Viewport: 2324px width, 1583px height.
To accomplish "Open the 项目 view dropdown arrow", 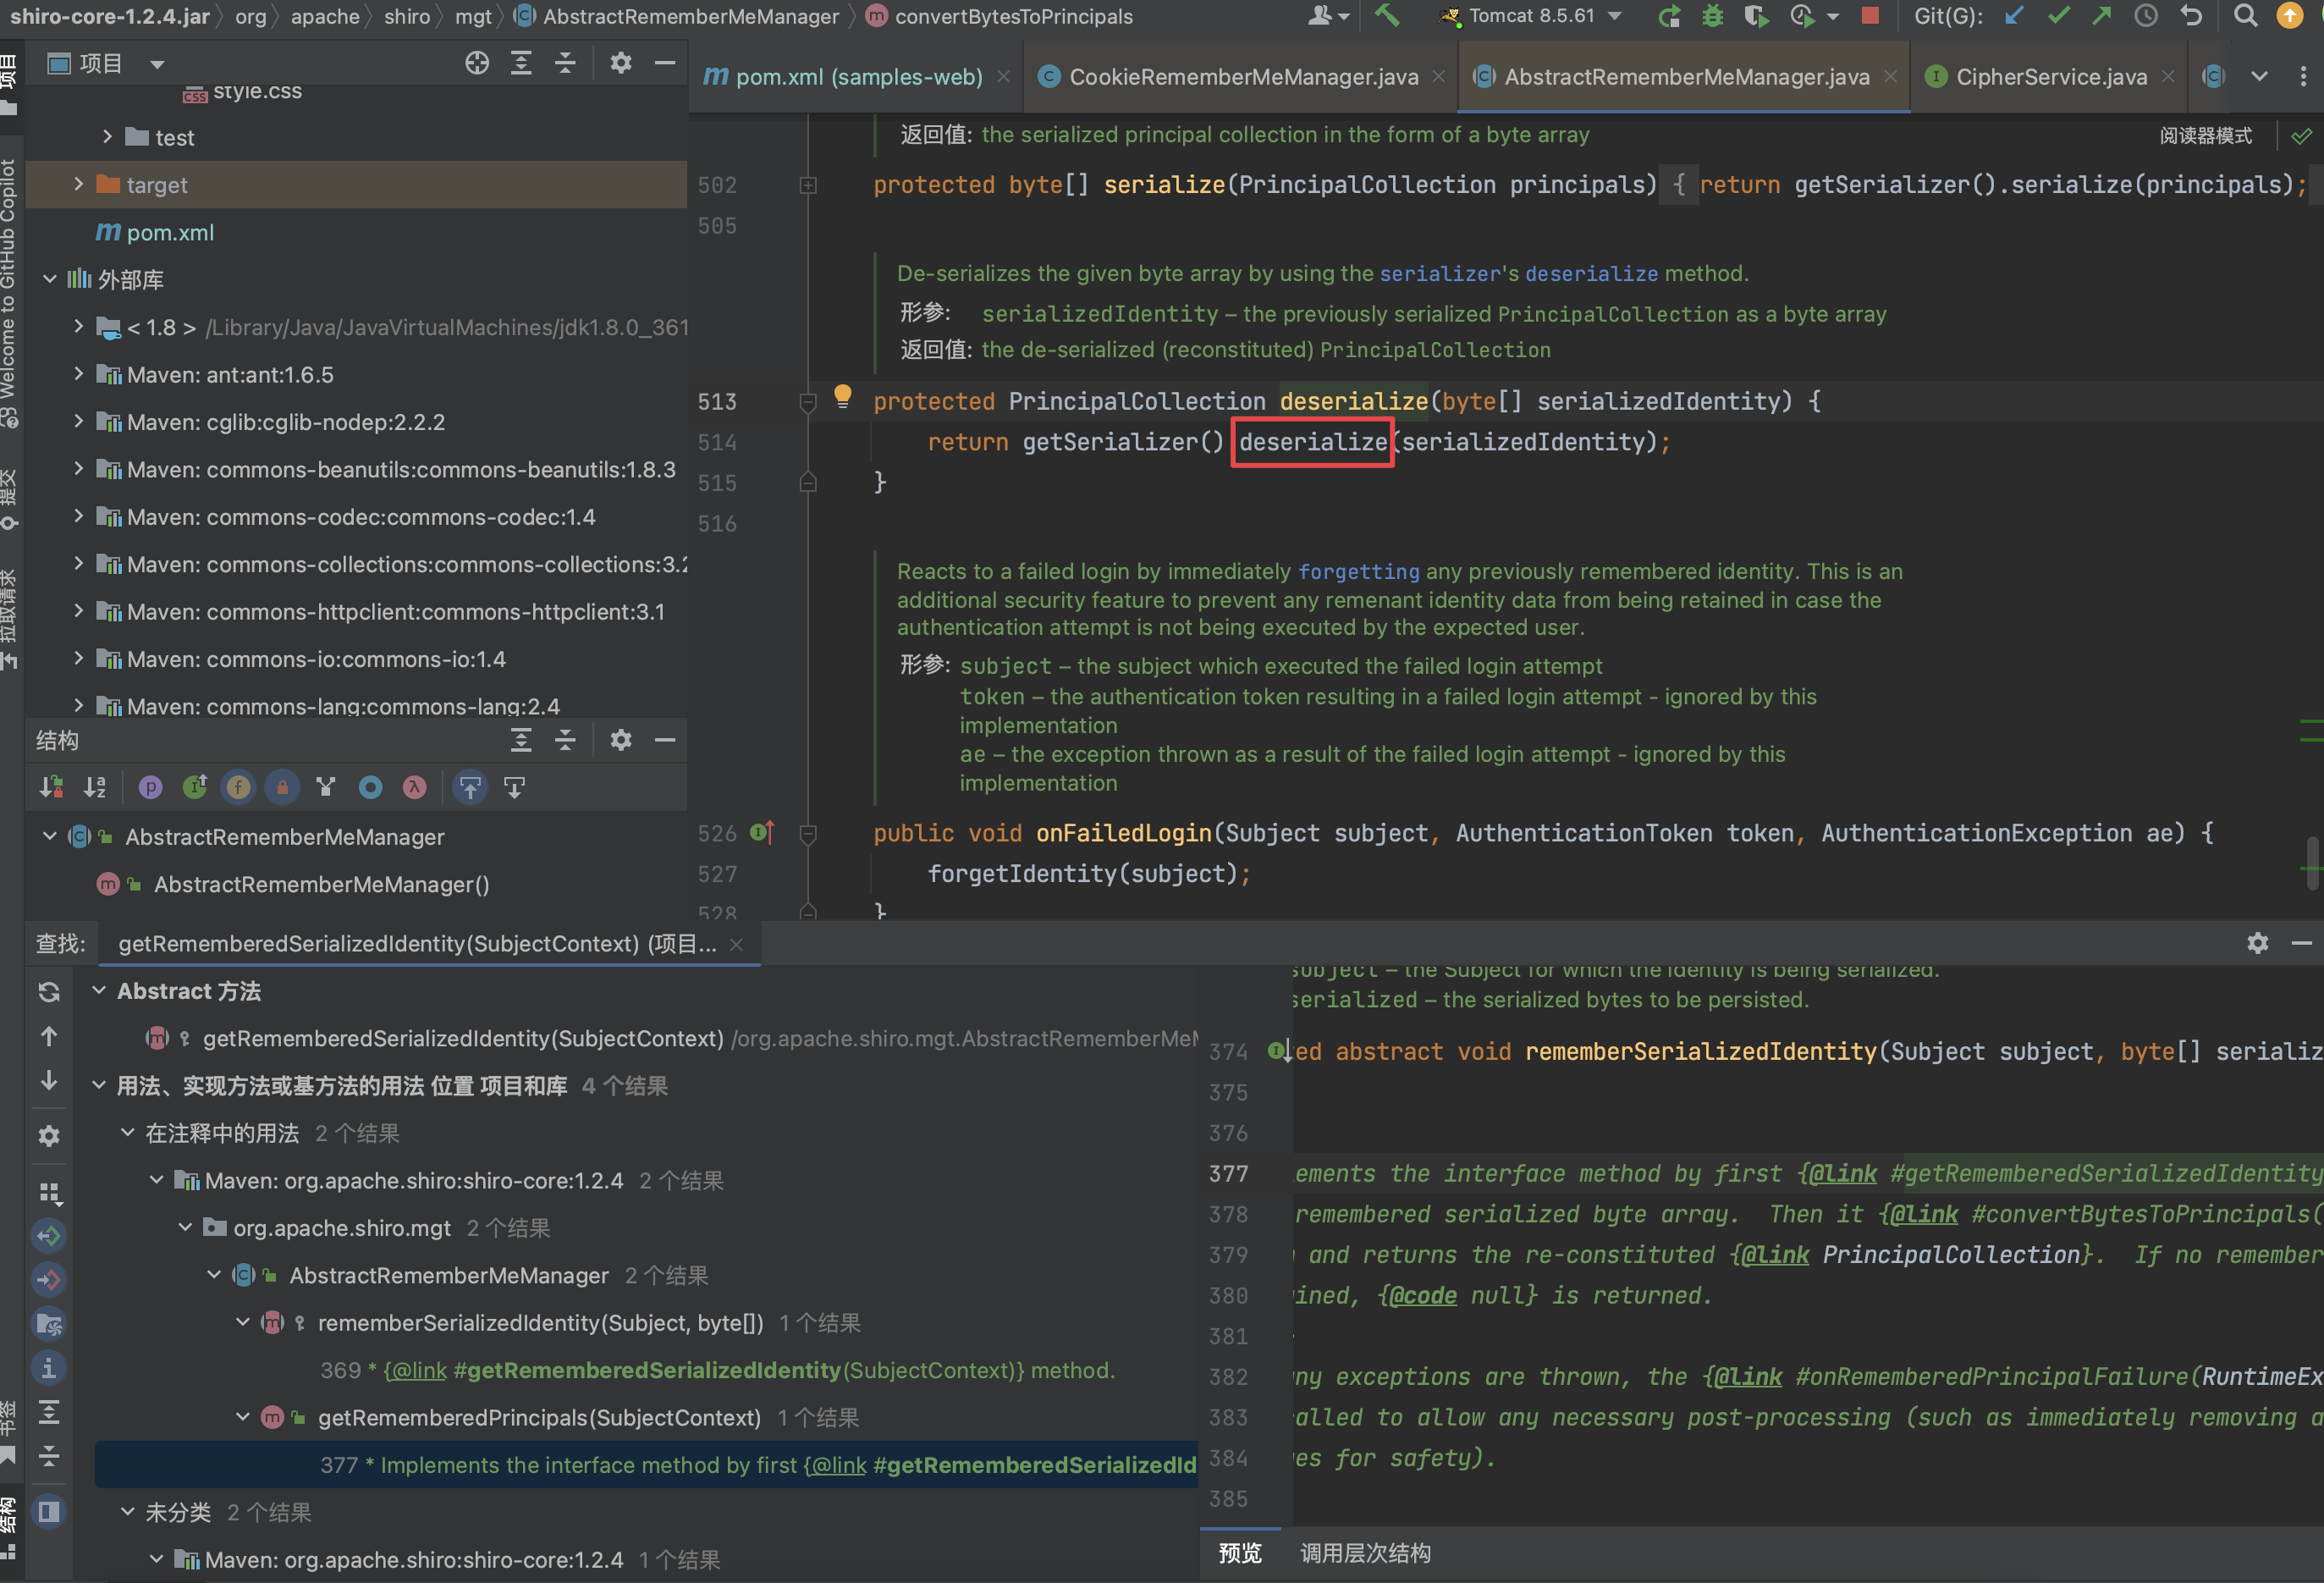I will [157, 64].
